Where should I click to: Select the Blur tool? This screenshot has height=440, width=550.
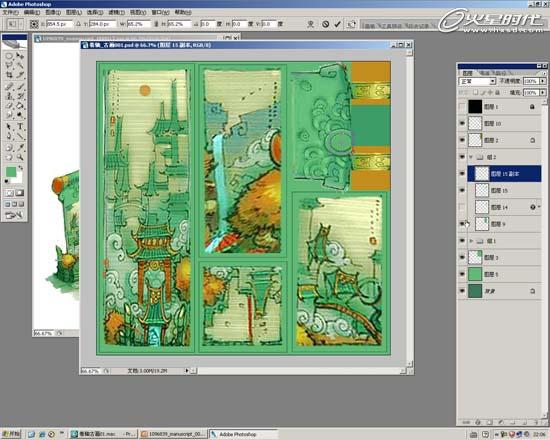9,115
